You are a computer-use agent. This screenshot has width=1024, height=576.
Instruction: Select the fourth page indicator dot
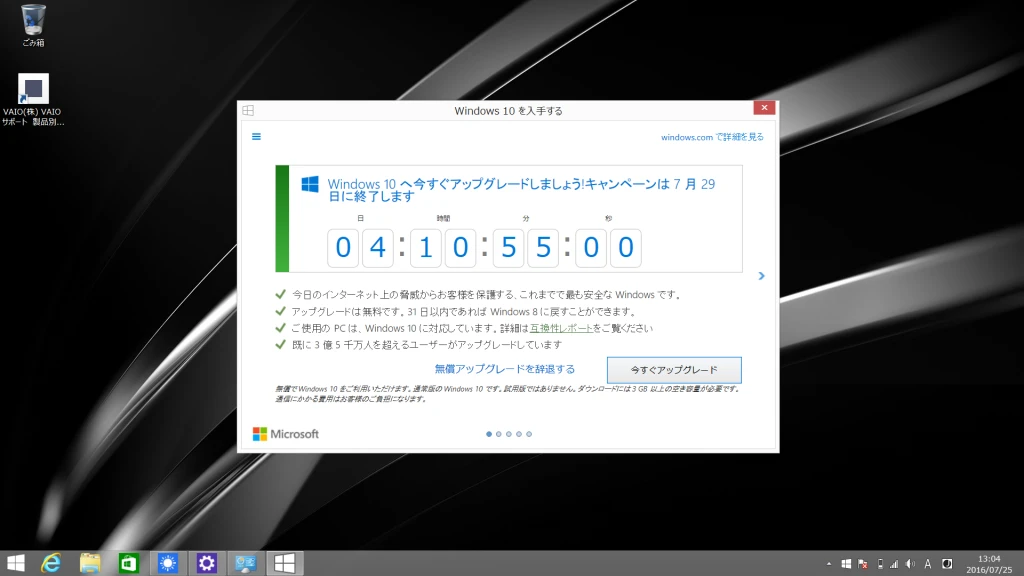click(x=519, y=434)
